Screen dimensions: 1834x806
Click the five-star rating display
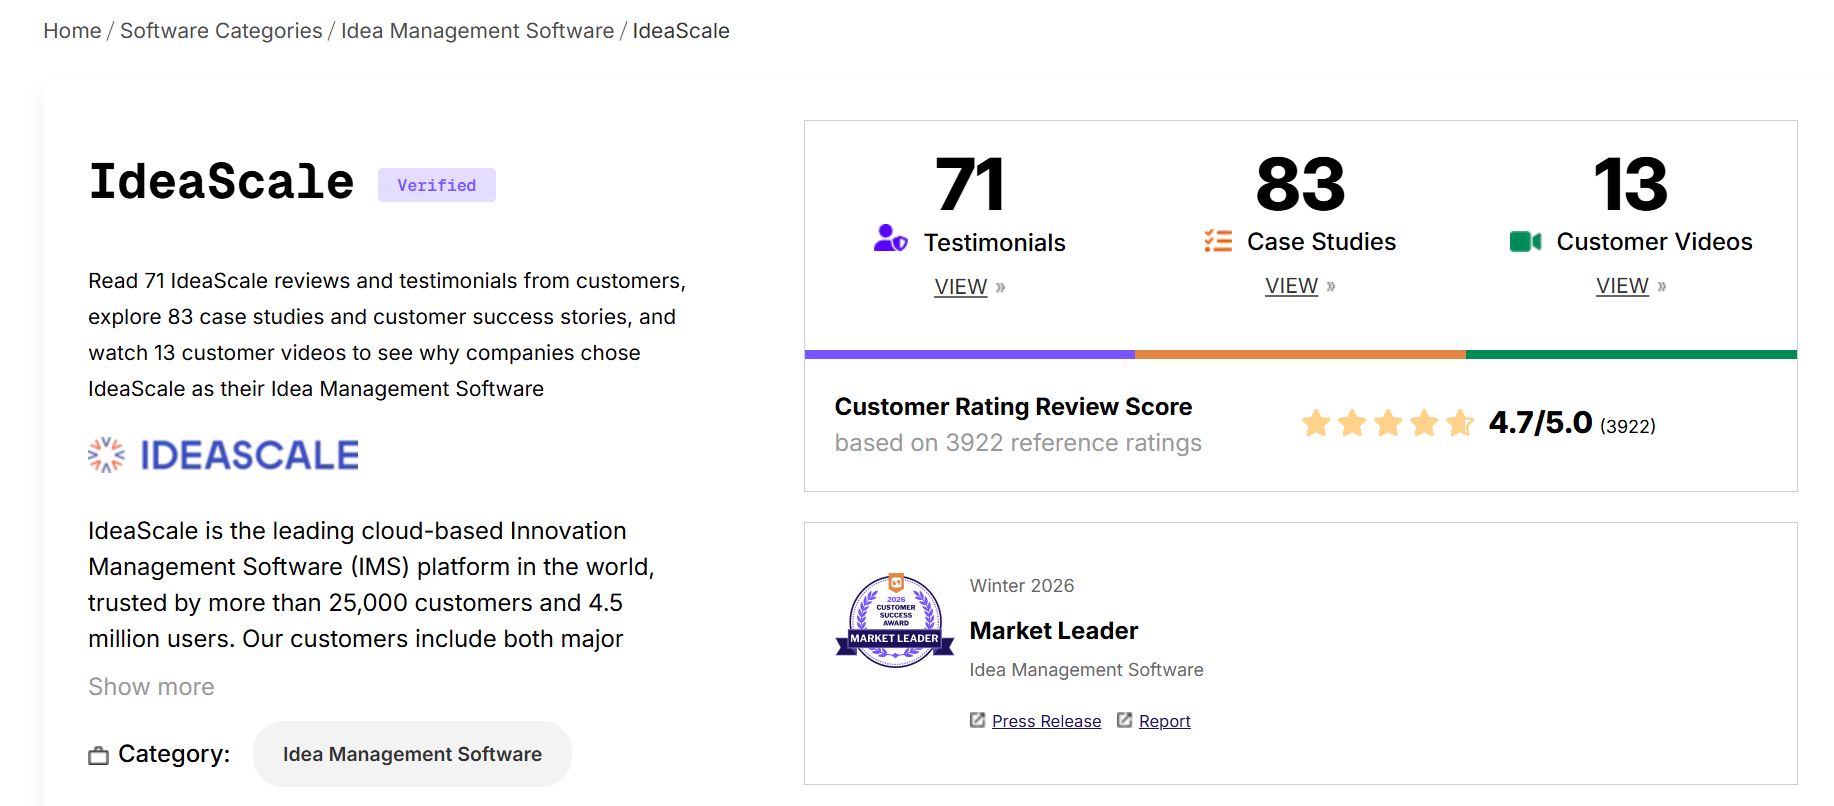point(1387,424)
